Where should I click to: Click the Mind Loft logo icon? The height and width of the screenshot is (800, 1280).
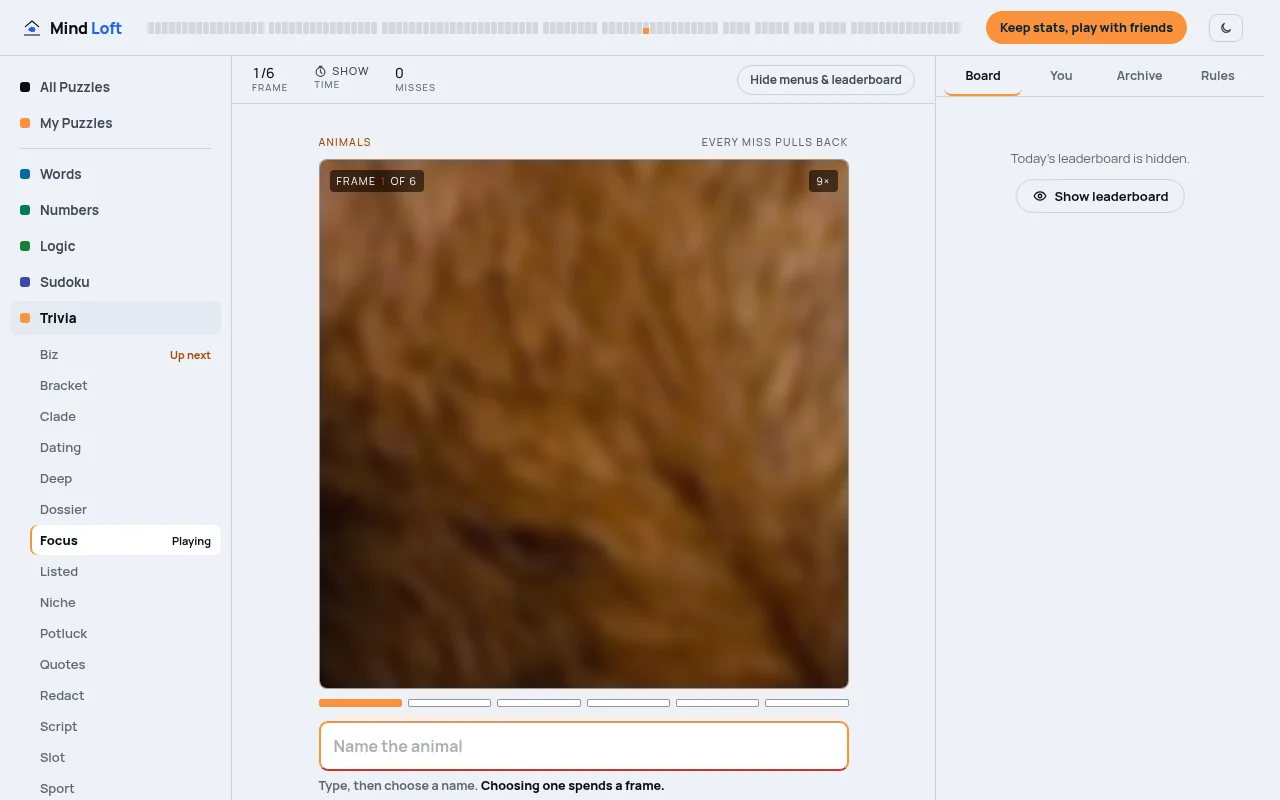click(33, 28)
